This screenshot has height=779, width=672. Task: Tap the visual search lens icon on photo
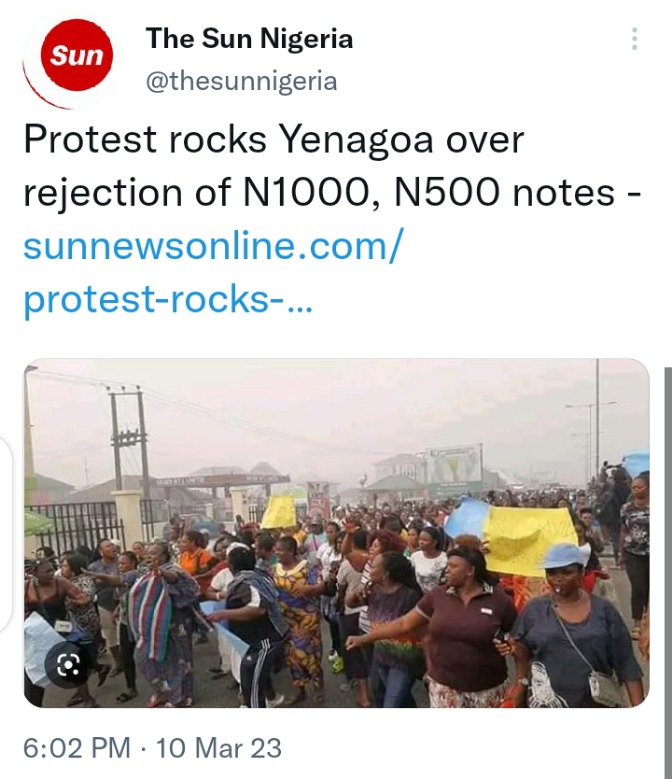tap(65, 663)
